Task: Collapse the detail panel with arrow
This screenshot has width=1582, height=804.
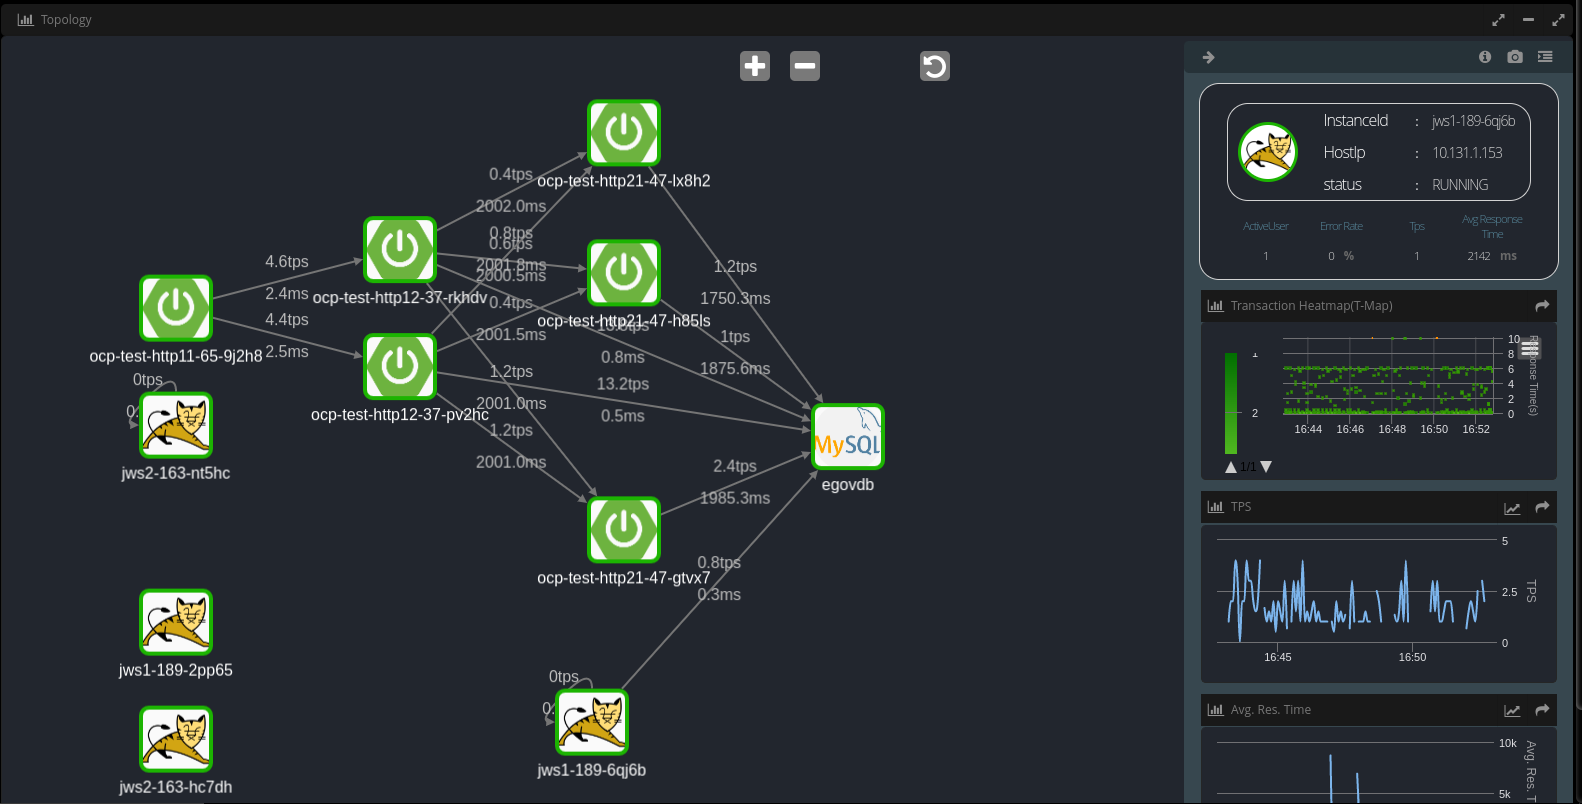Action: pos(1208,57)
